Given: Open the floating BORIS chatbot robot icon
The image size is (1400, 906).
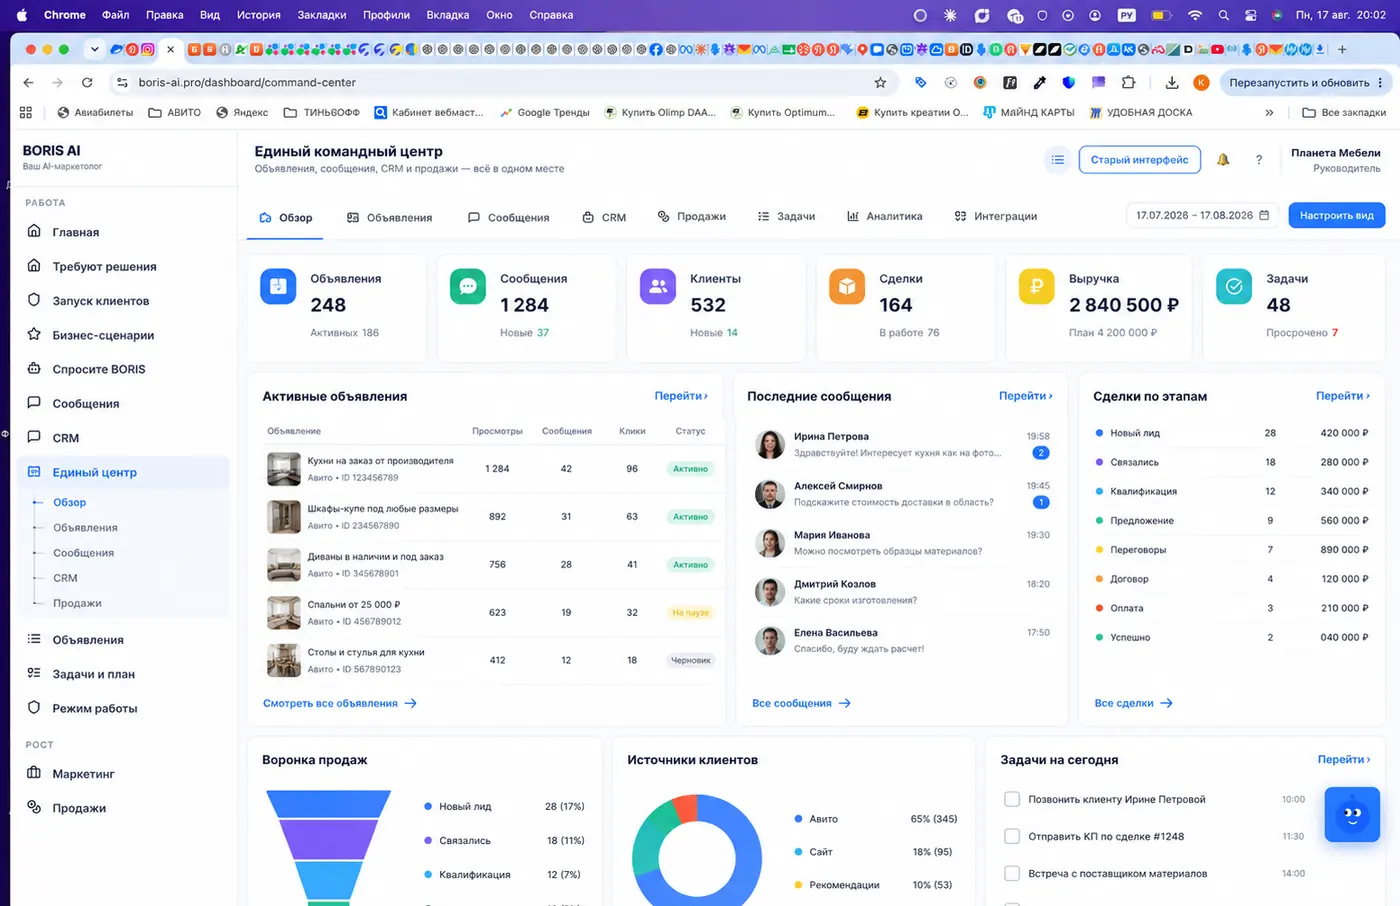Looking at the screenshot, I should click(x=1352, y=814).
